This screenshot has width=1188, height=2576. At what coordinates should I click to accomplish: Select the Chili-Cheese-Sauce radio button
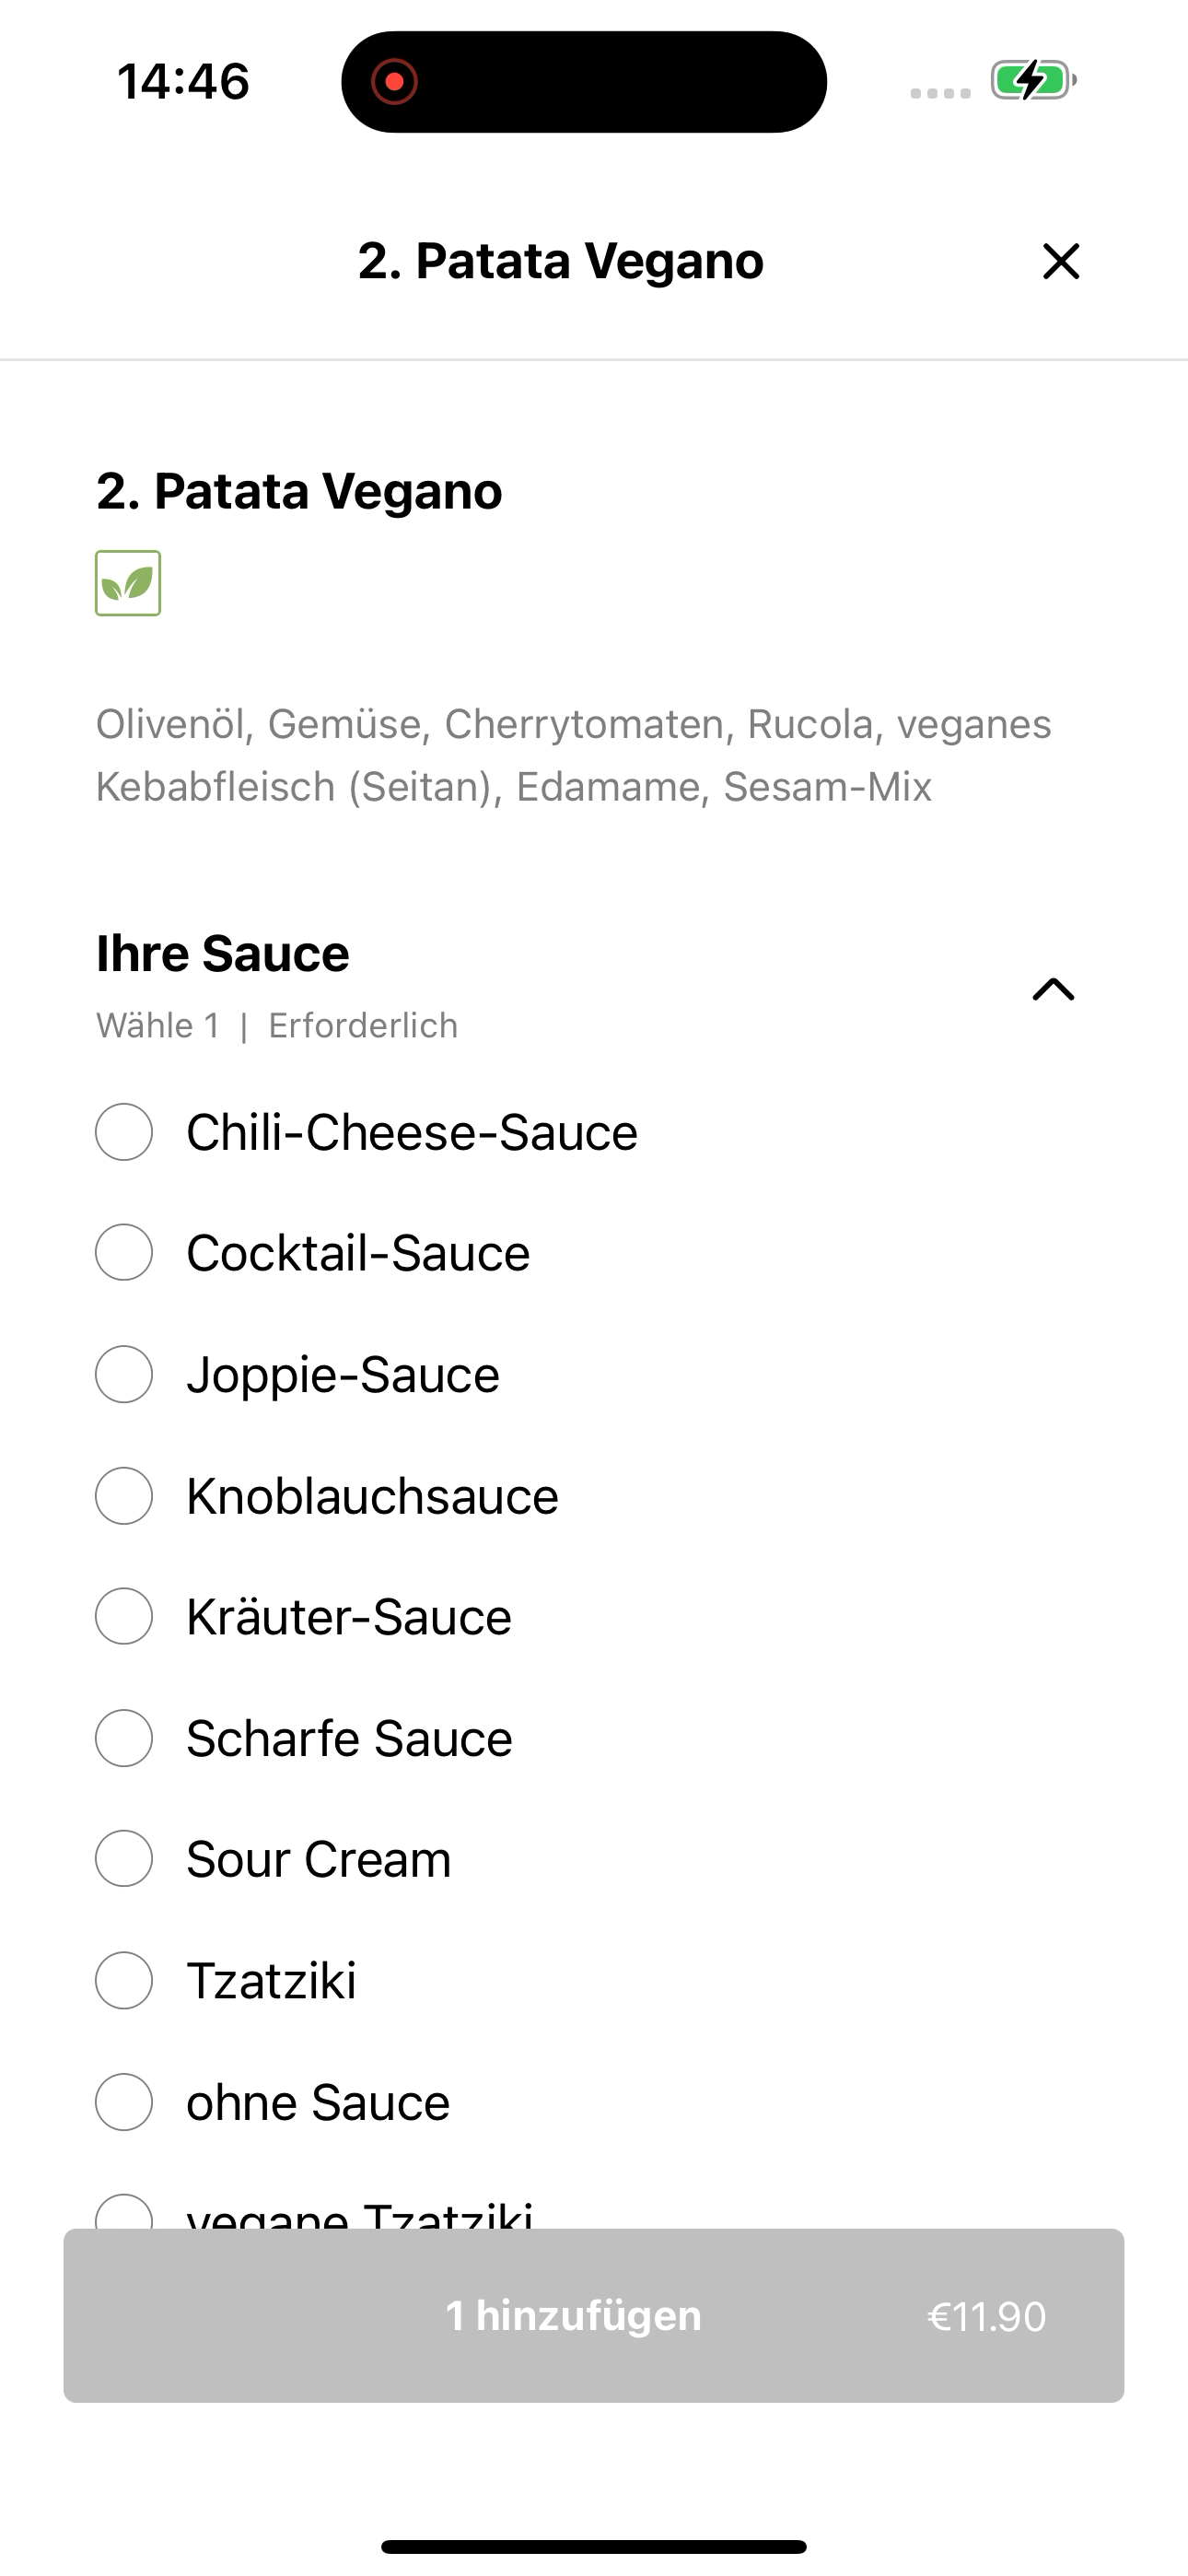click(x=124, y=1132)
